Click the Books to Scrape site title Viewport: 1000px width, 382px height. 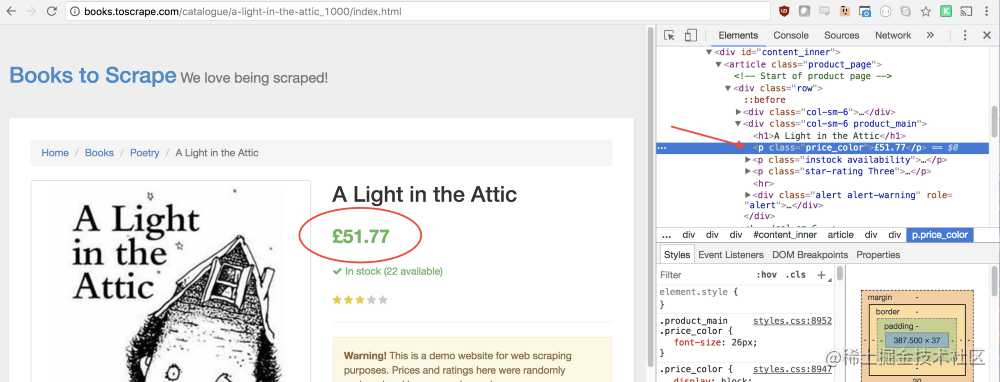(92, 75)
